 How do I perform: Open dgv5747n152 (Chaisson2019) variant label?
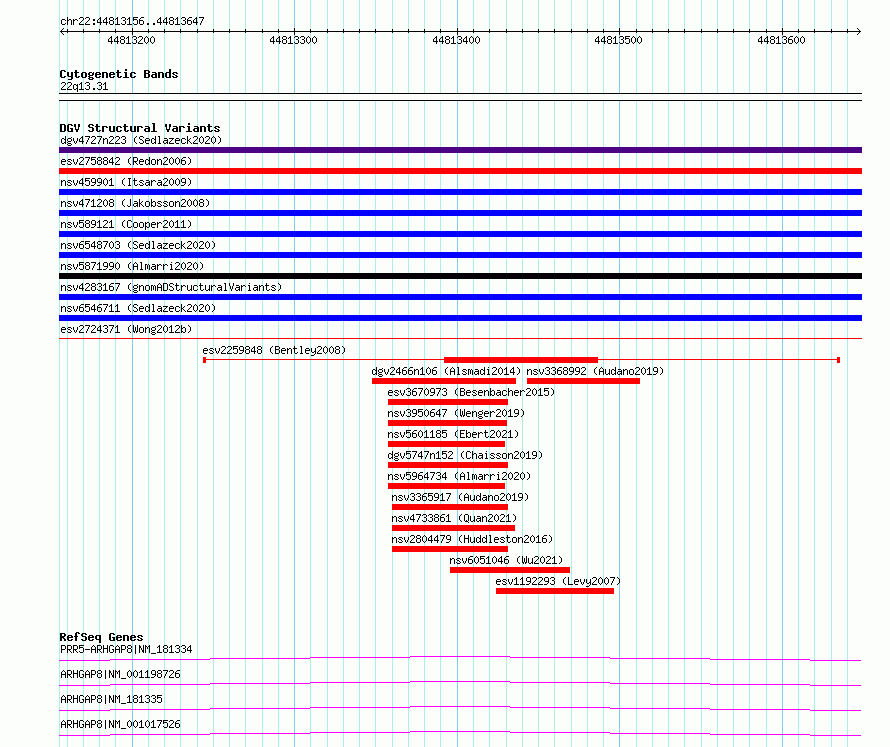click(x=465, y=455)
